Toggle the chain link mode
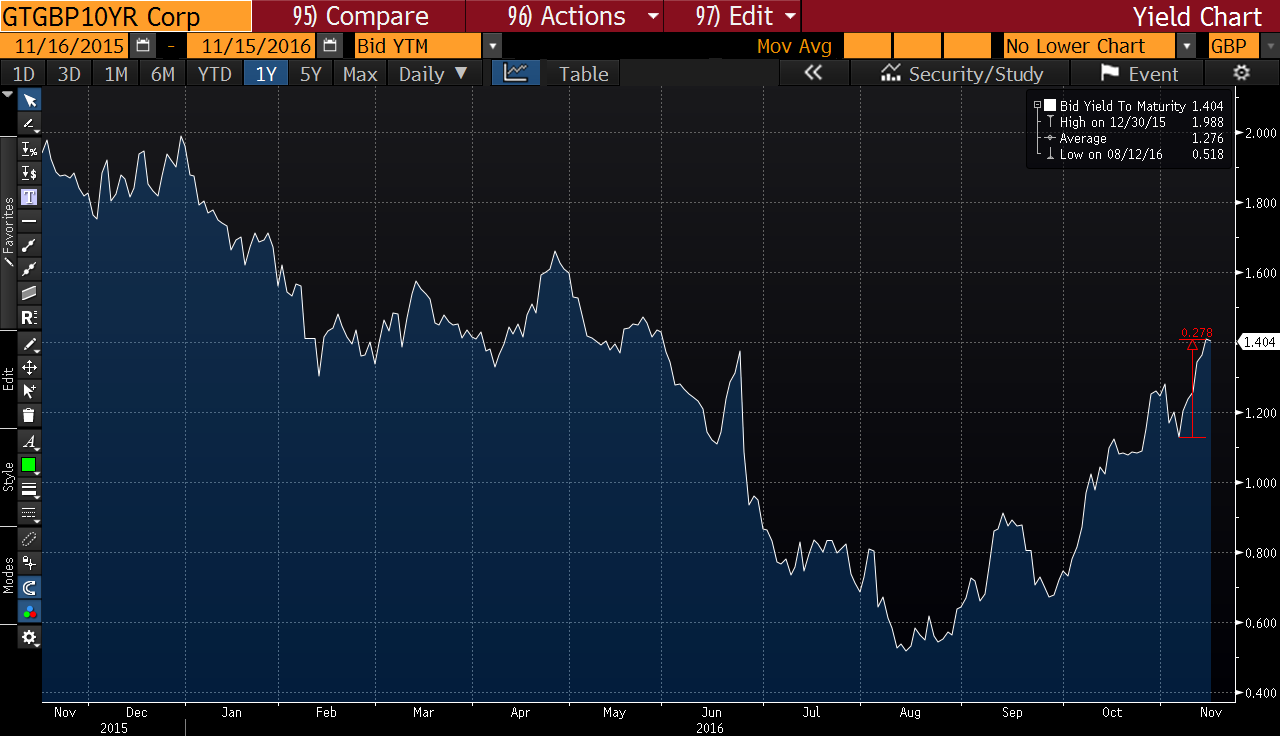This screenshot has height=736, width=1280. [x=30, y=539]
